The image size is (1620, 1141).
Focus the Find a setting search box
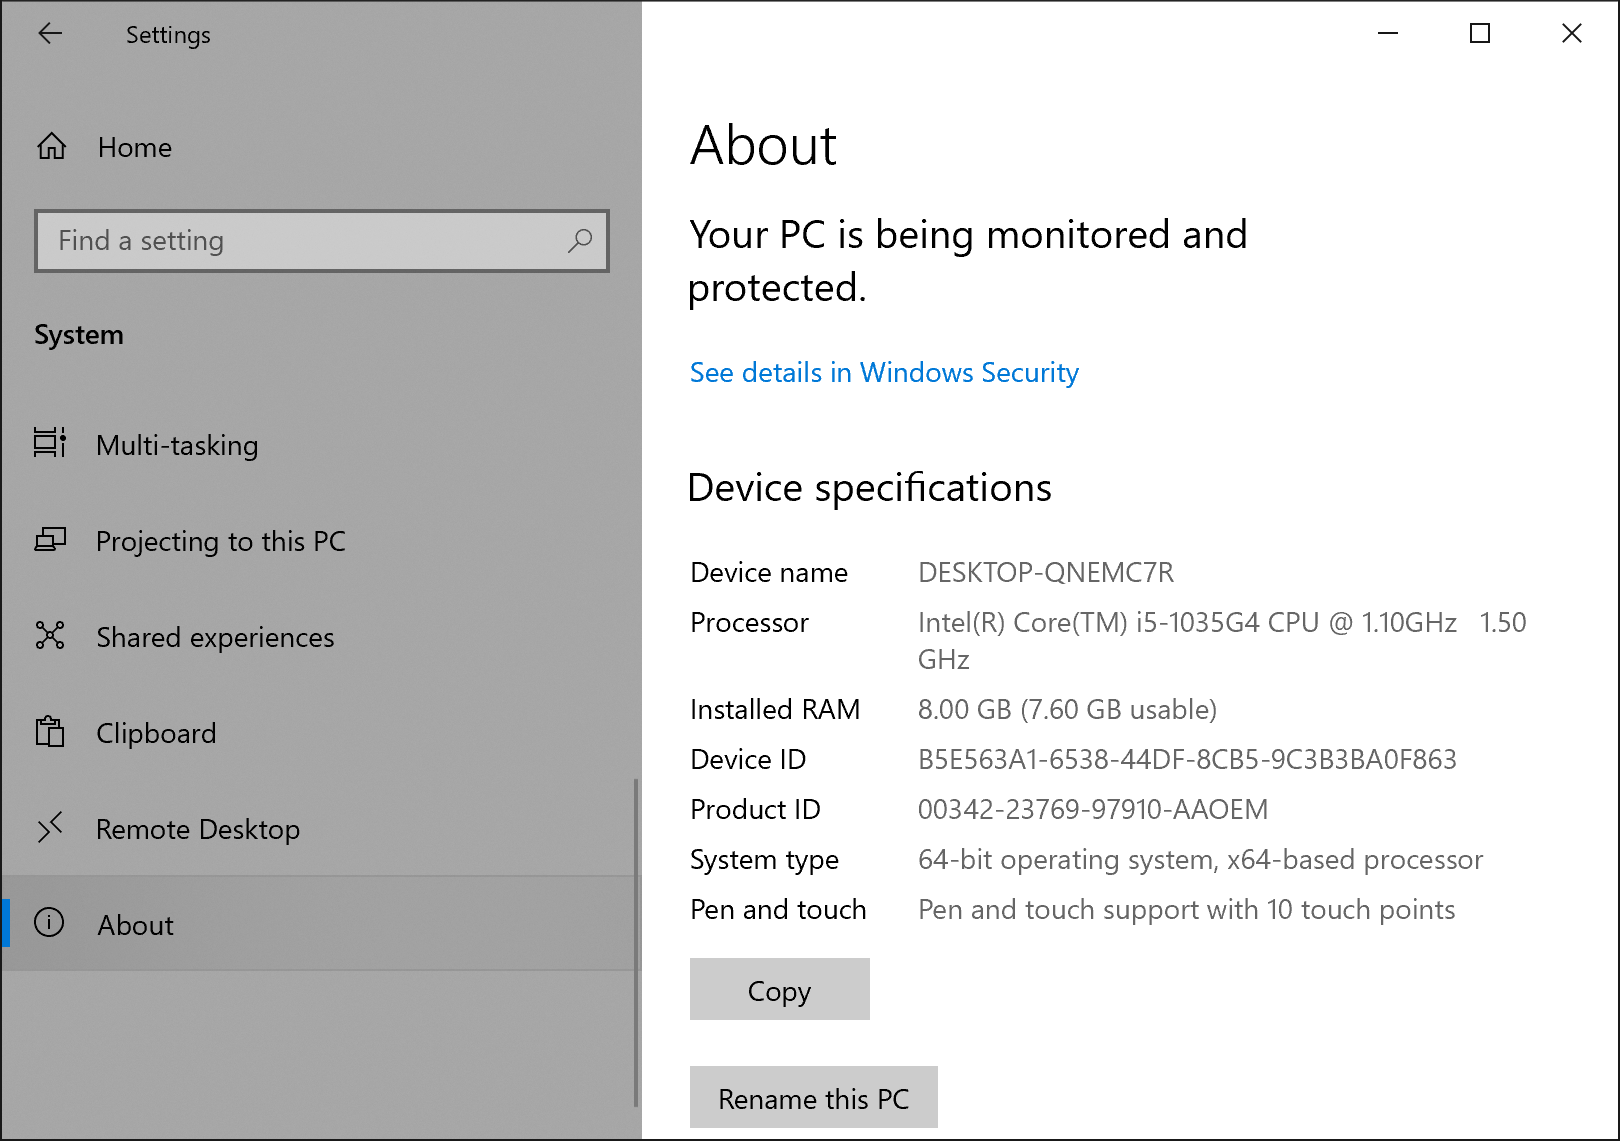322,241
